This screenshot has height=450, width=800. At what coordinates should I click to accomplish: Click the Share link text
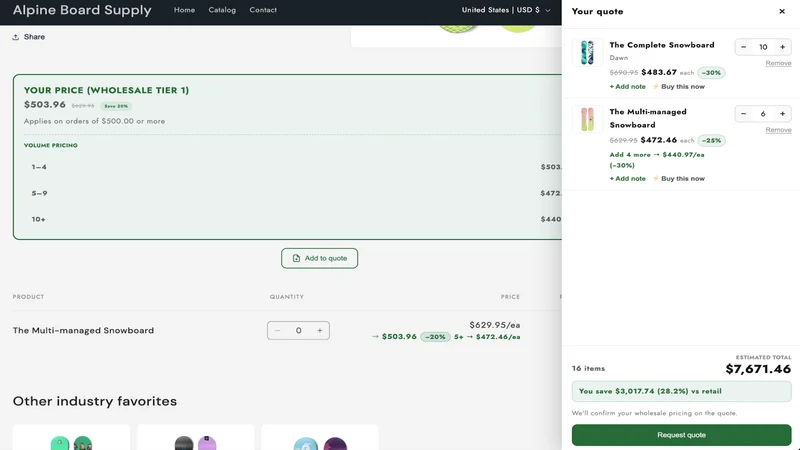(x=34, y=37)
